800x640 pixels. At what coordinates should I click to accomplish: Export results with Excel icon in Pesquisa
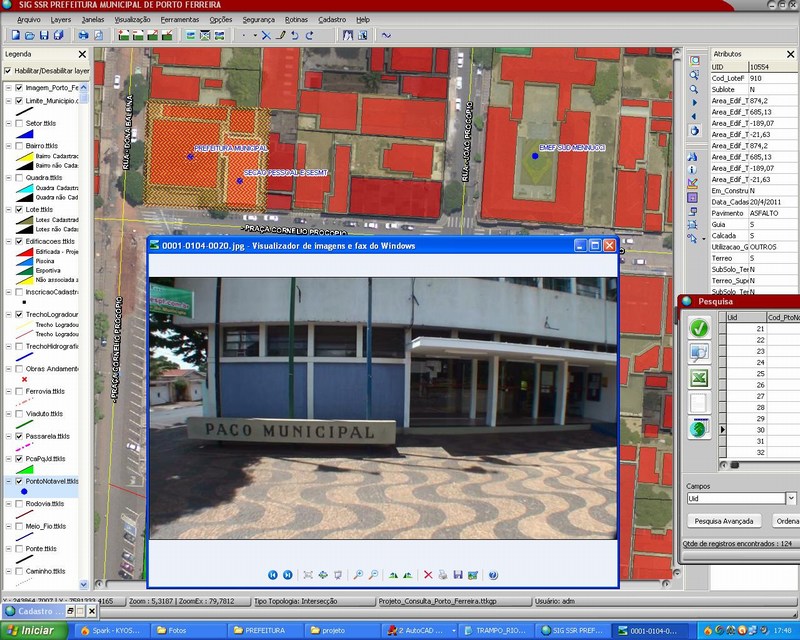700,378
